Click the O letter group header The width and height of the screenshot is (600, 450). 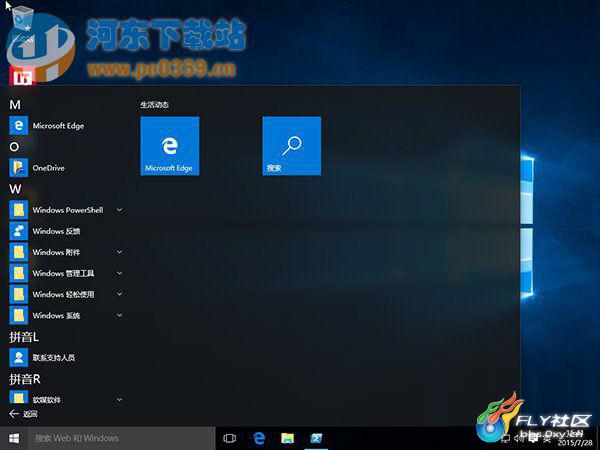pyautogui.click(x=14, y=147)
